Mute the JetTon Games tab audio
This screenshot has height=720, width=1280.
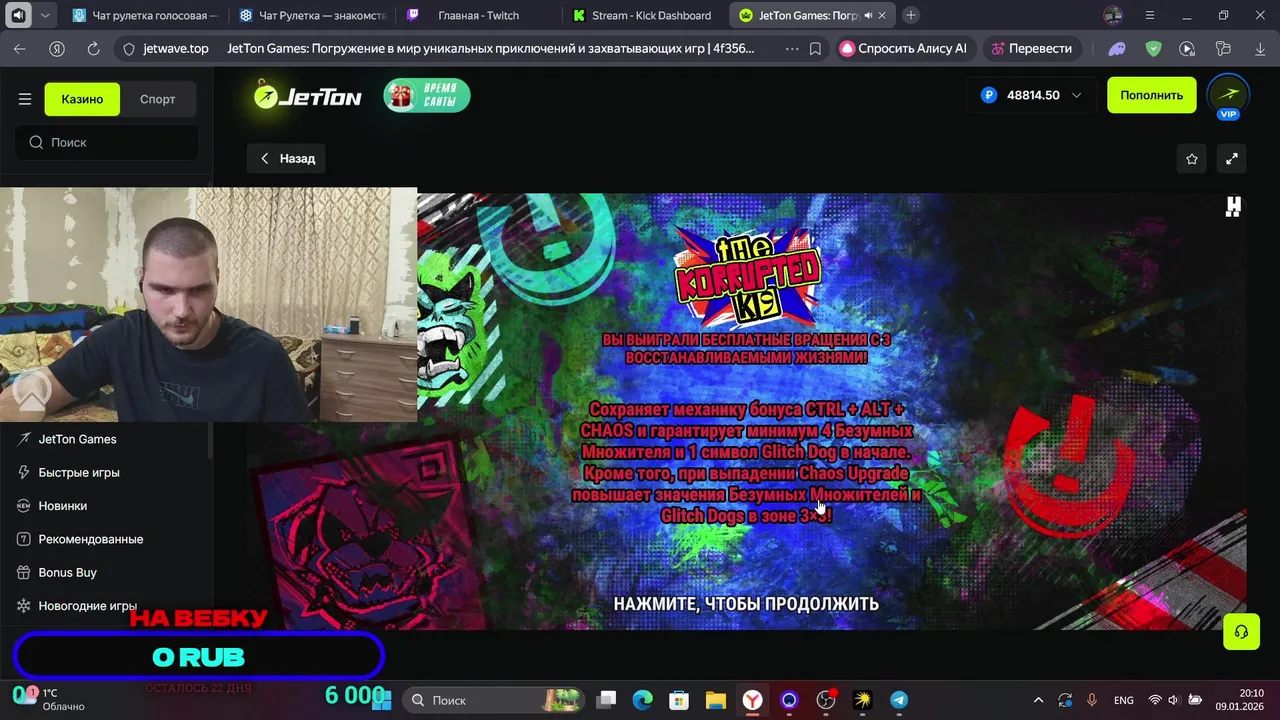(867, 15)
